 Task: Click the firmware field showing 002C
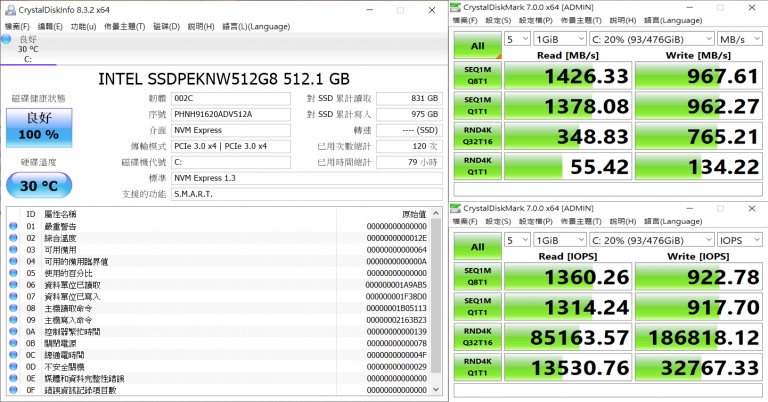[x=231, y=98]
